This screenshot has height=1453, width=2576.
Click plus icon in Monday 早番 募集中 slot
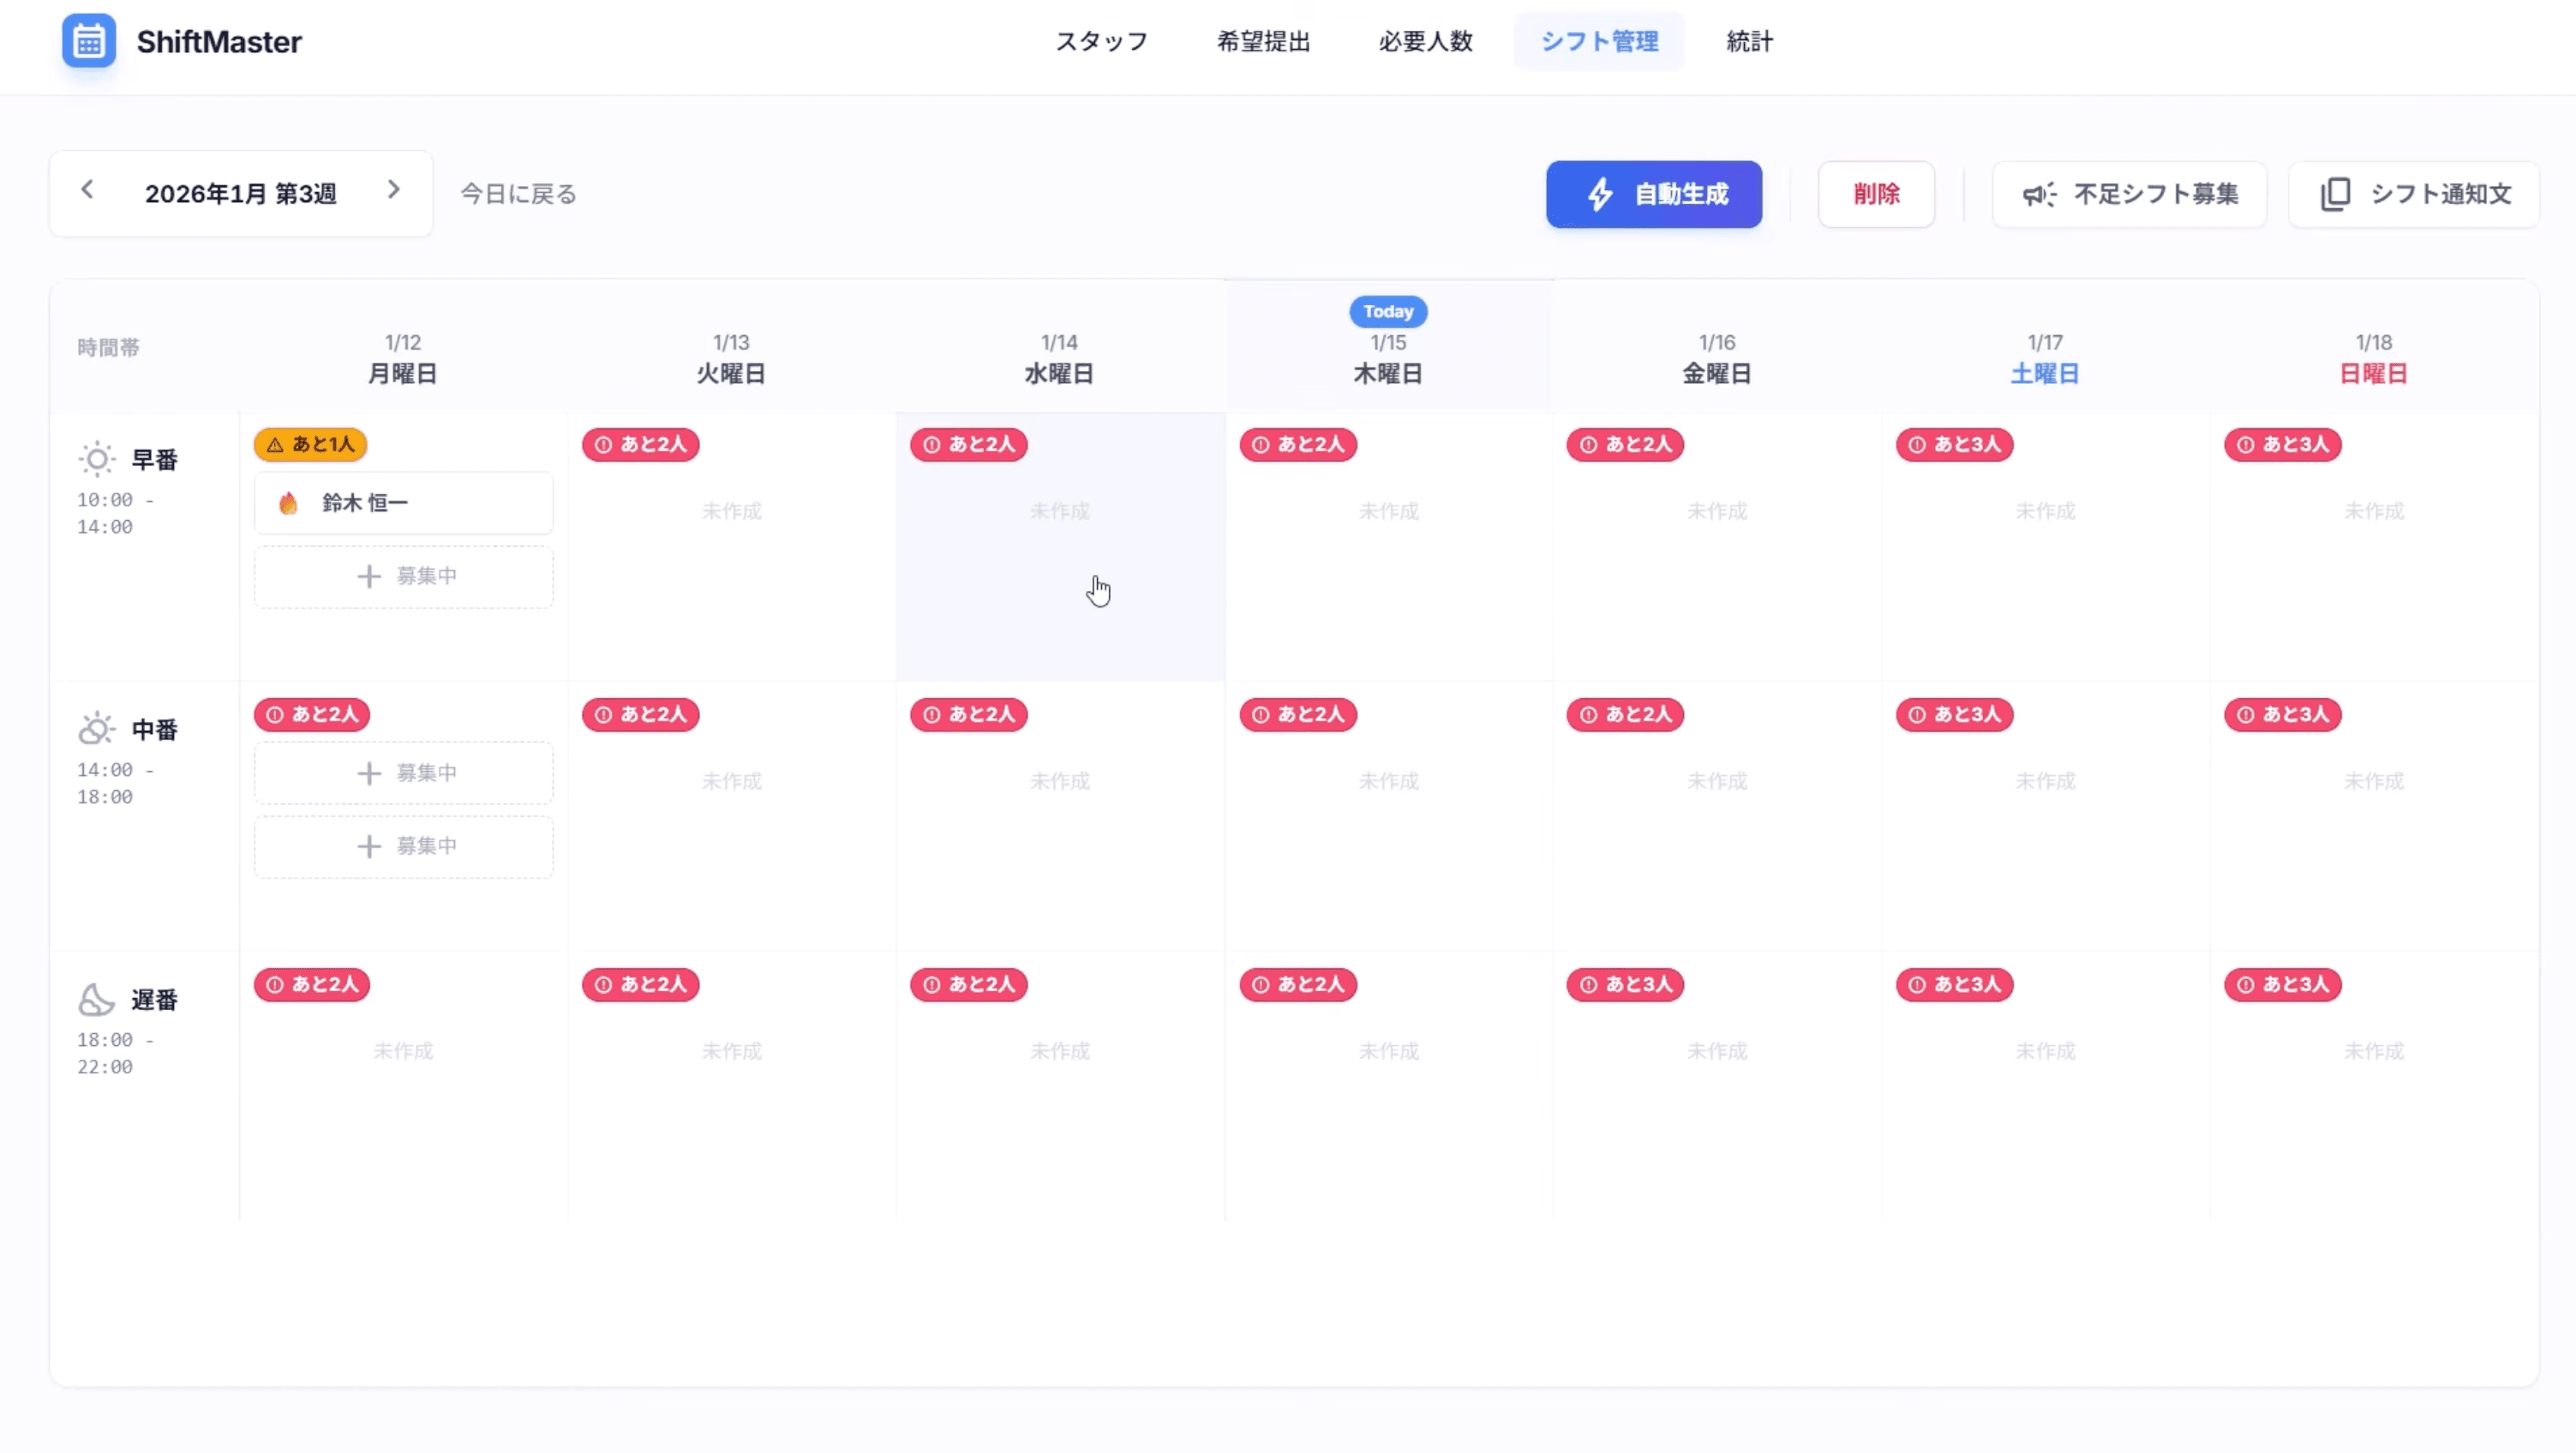click(x=369, y=577)
